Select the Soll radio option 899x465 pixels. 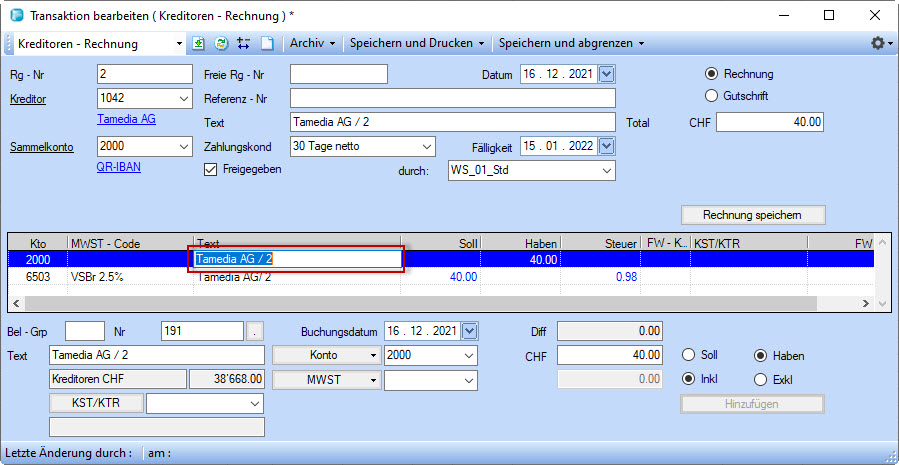click(x=688, y=356)
